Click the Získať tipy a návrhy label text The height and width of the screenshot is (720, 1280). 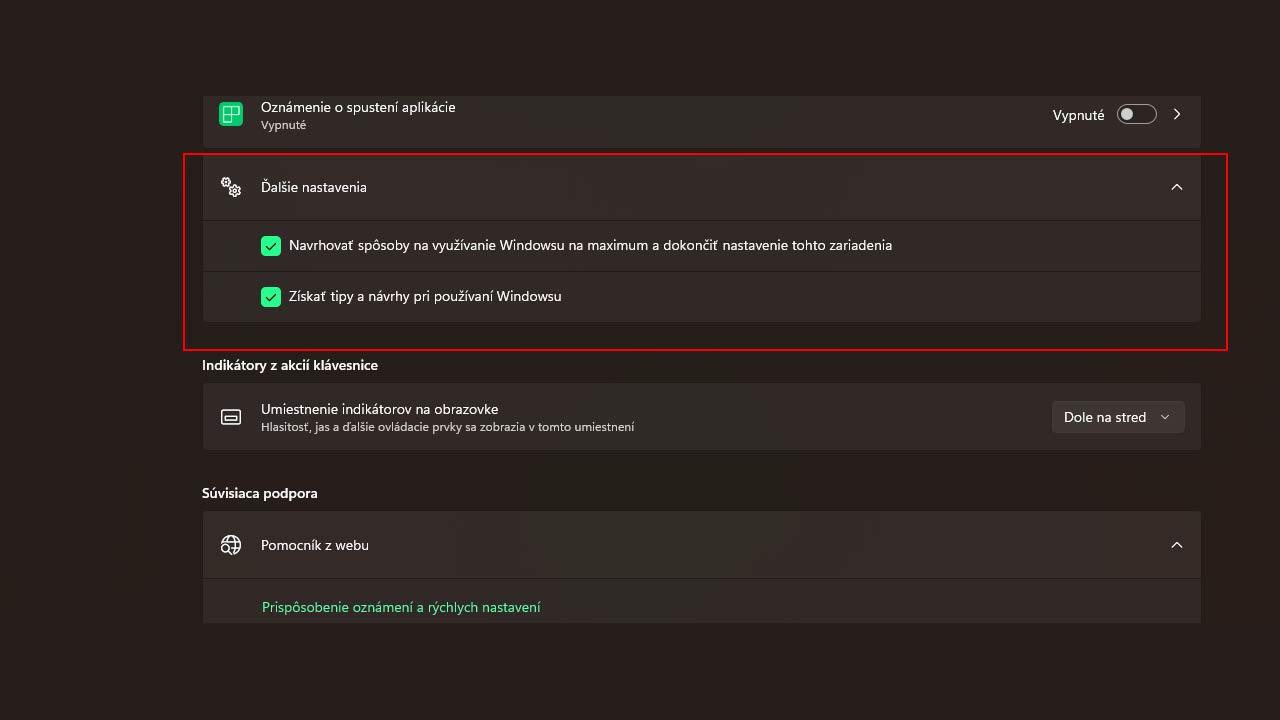(425, 296)
